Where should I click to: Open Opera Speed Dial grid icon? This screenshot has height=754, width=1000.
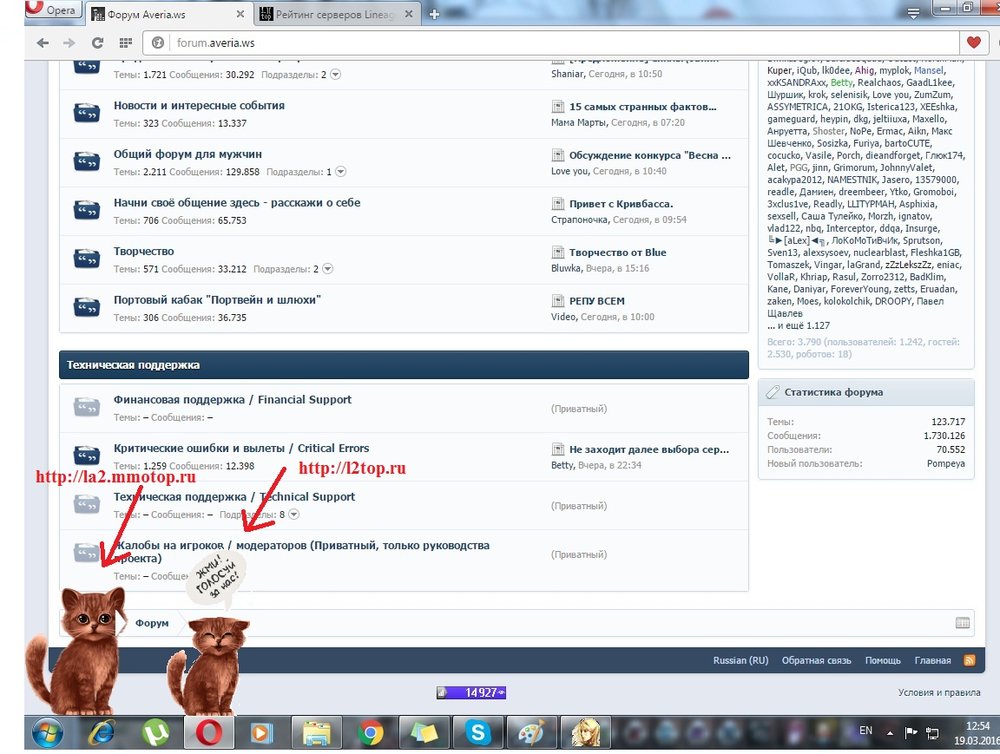click(125, 43)
